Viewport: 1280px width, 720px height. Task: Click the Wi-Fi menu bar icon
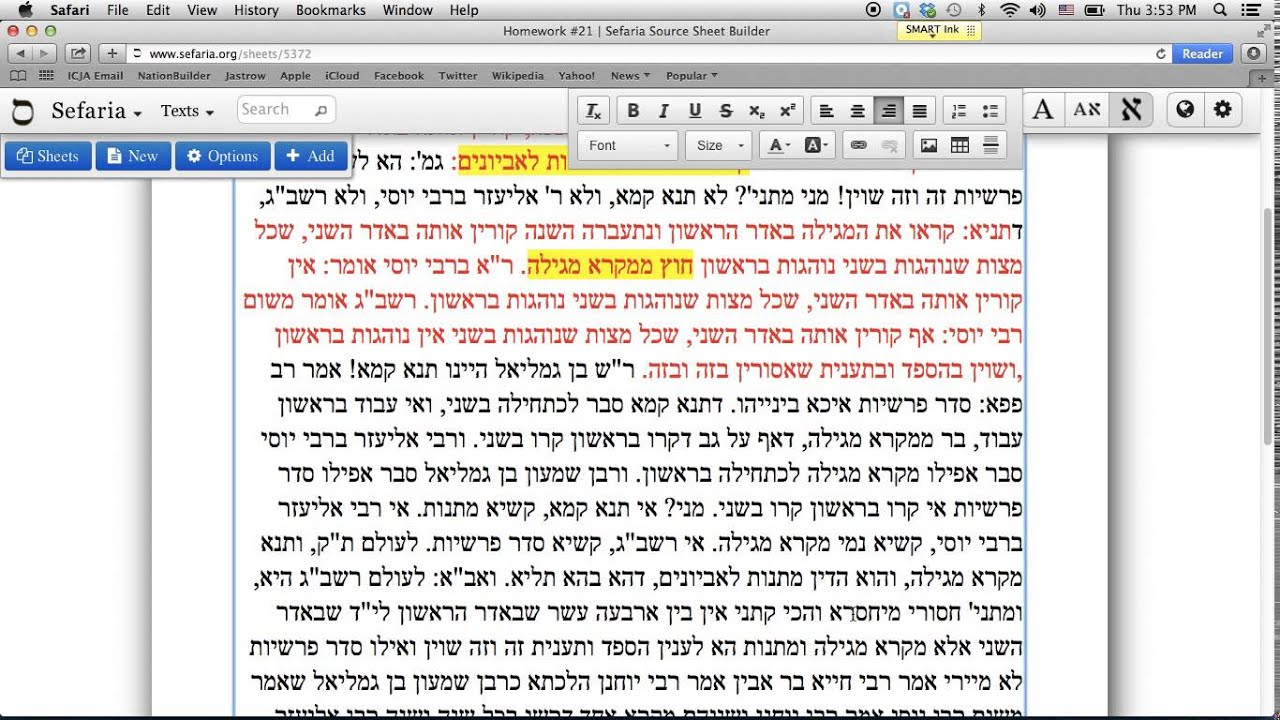click(x=1010, y=10)
